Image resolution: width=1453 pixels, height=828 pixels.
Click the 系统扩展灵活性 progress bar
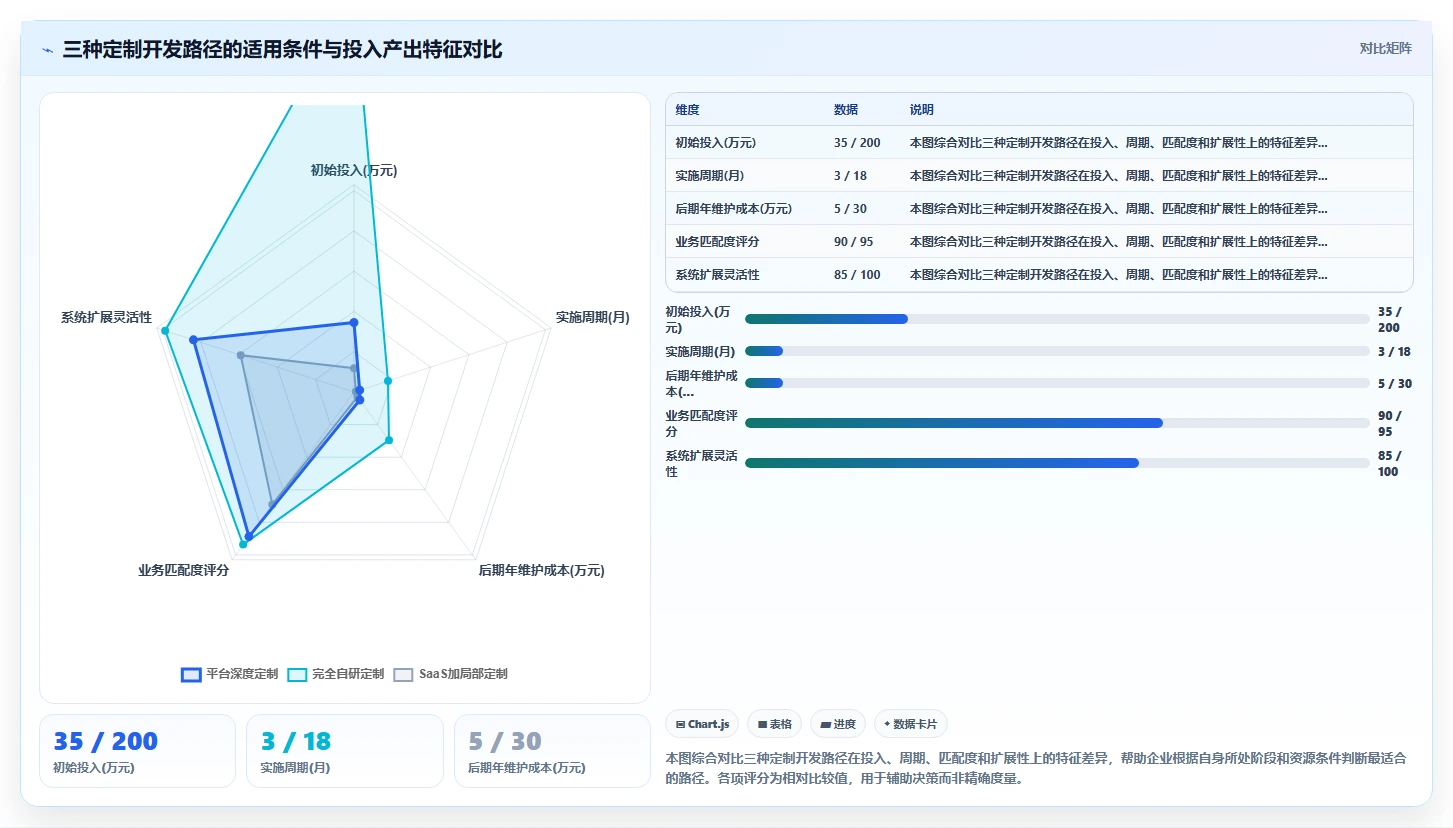click(x=1057, y=463)
